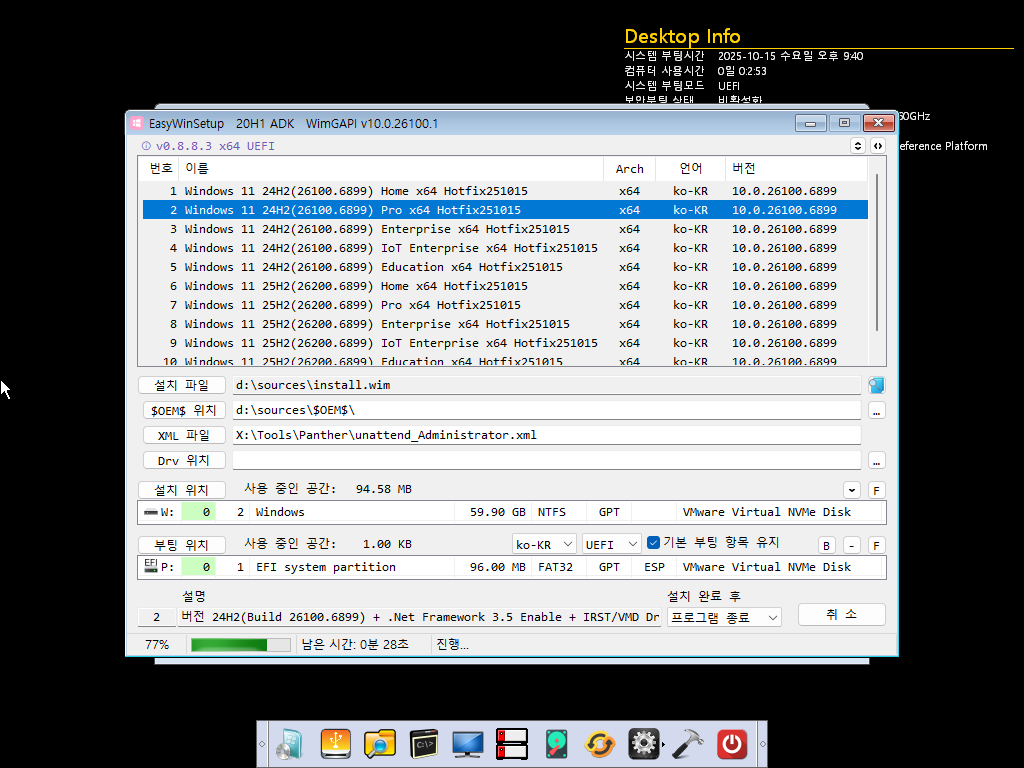Image resolution: width=1024 pixels, height=768 pixels.
Task: Open the hammer tools icon in dock
Action: point(688,744)
